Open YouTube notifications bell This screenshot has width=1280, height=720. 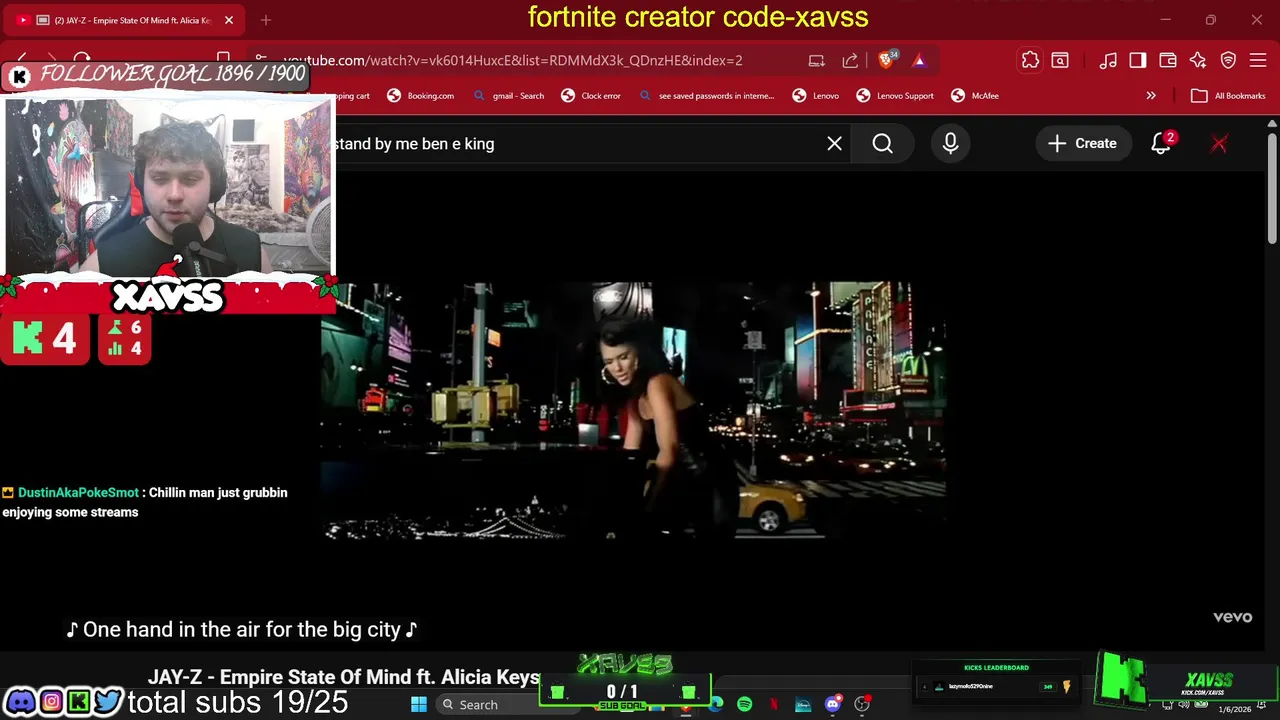1161,144
